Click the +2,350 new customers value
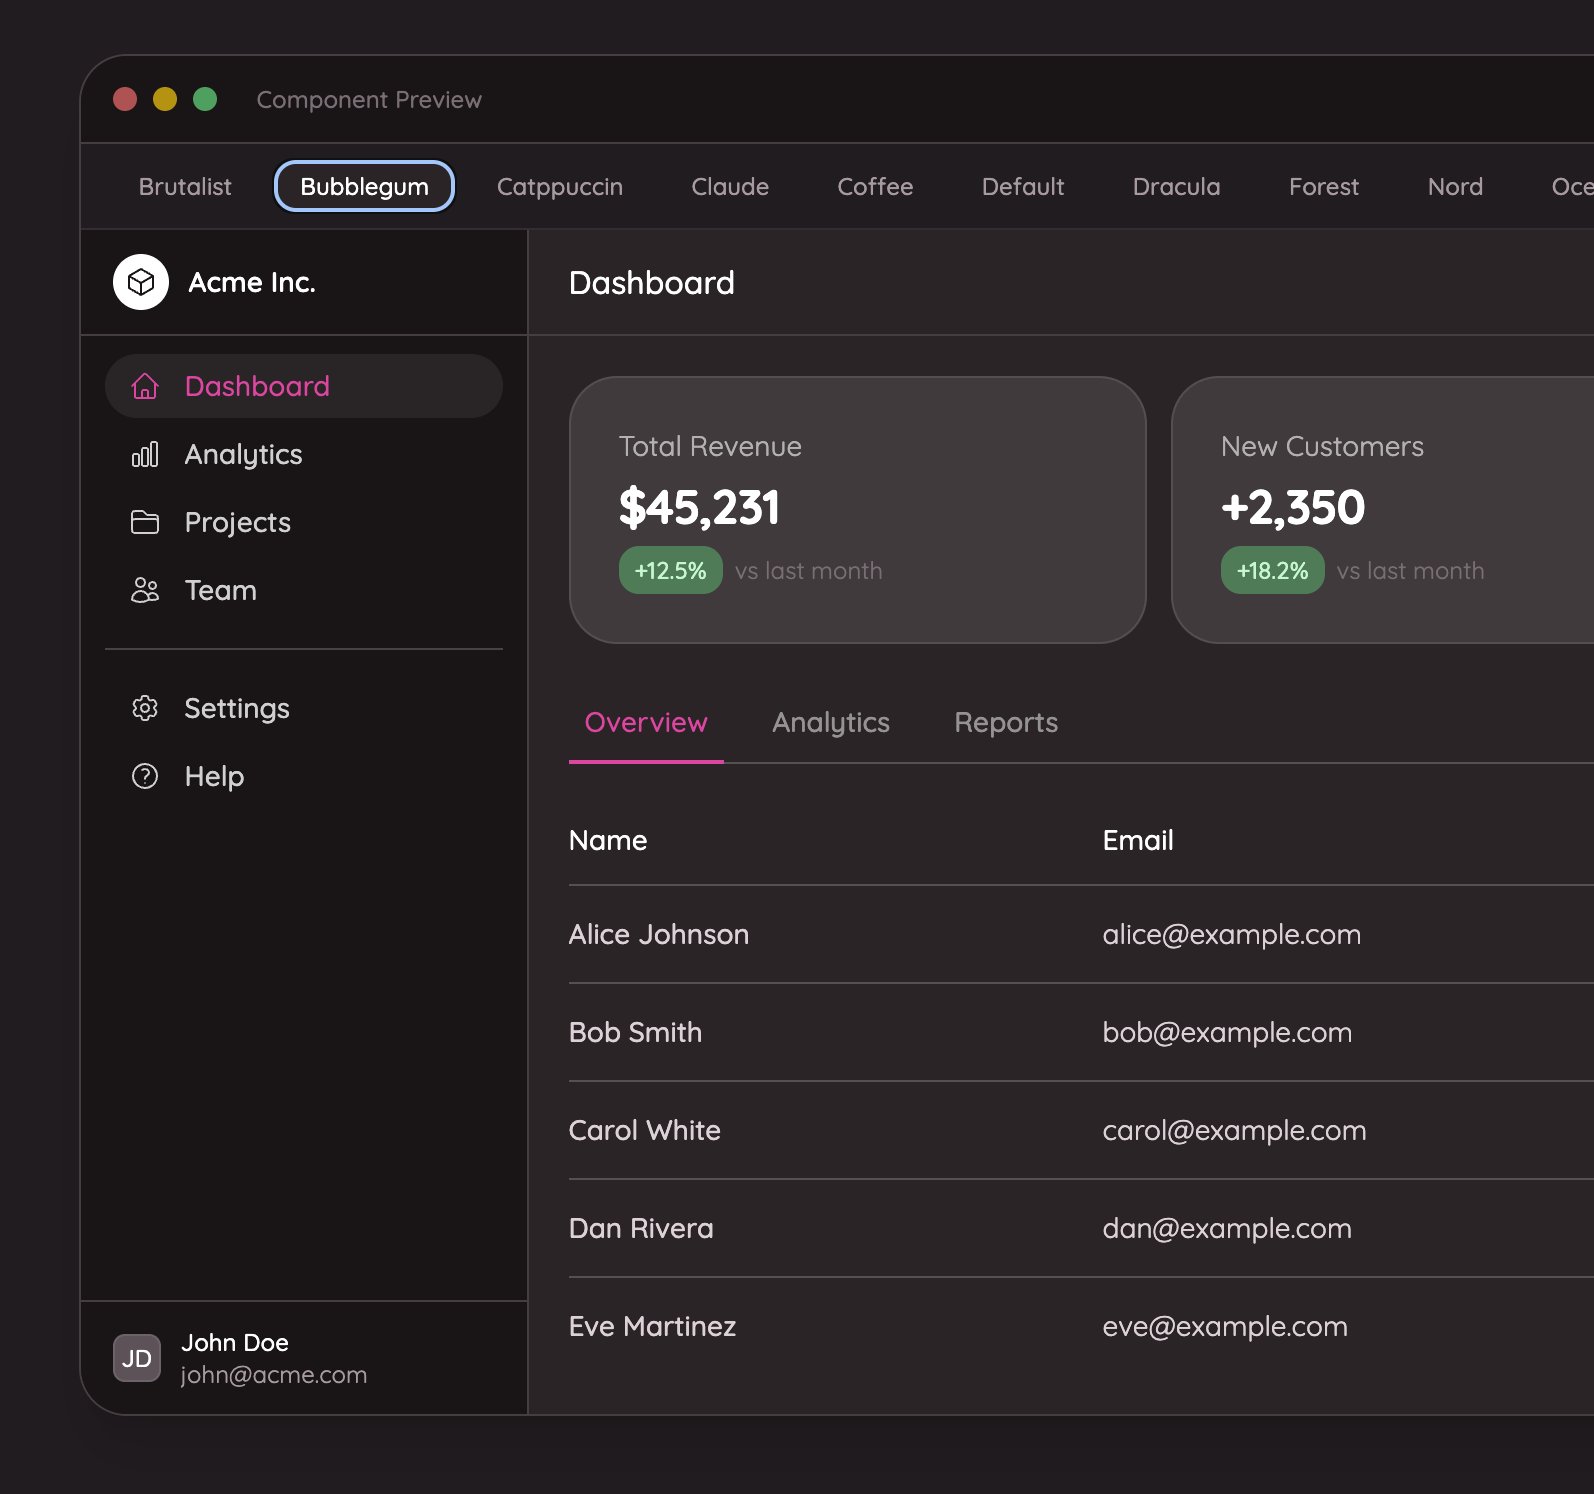The height and width of the screenshot is (1494, 1594). 1293,507
